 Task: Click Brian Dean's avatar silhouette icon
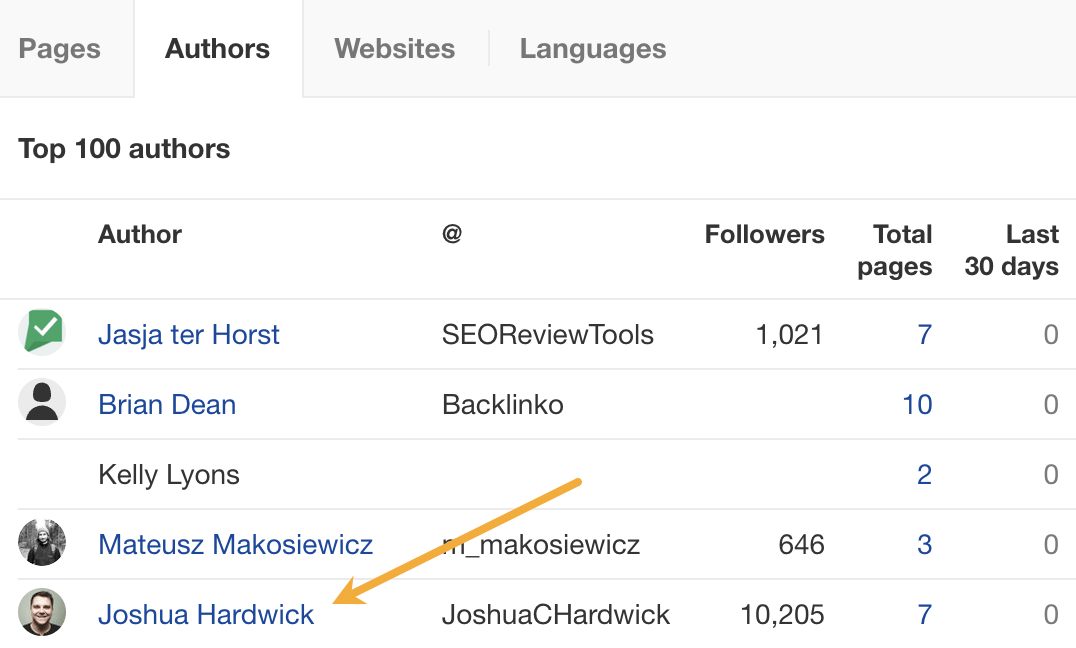(42, 401)
